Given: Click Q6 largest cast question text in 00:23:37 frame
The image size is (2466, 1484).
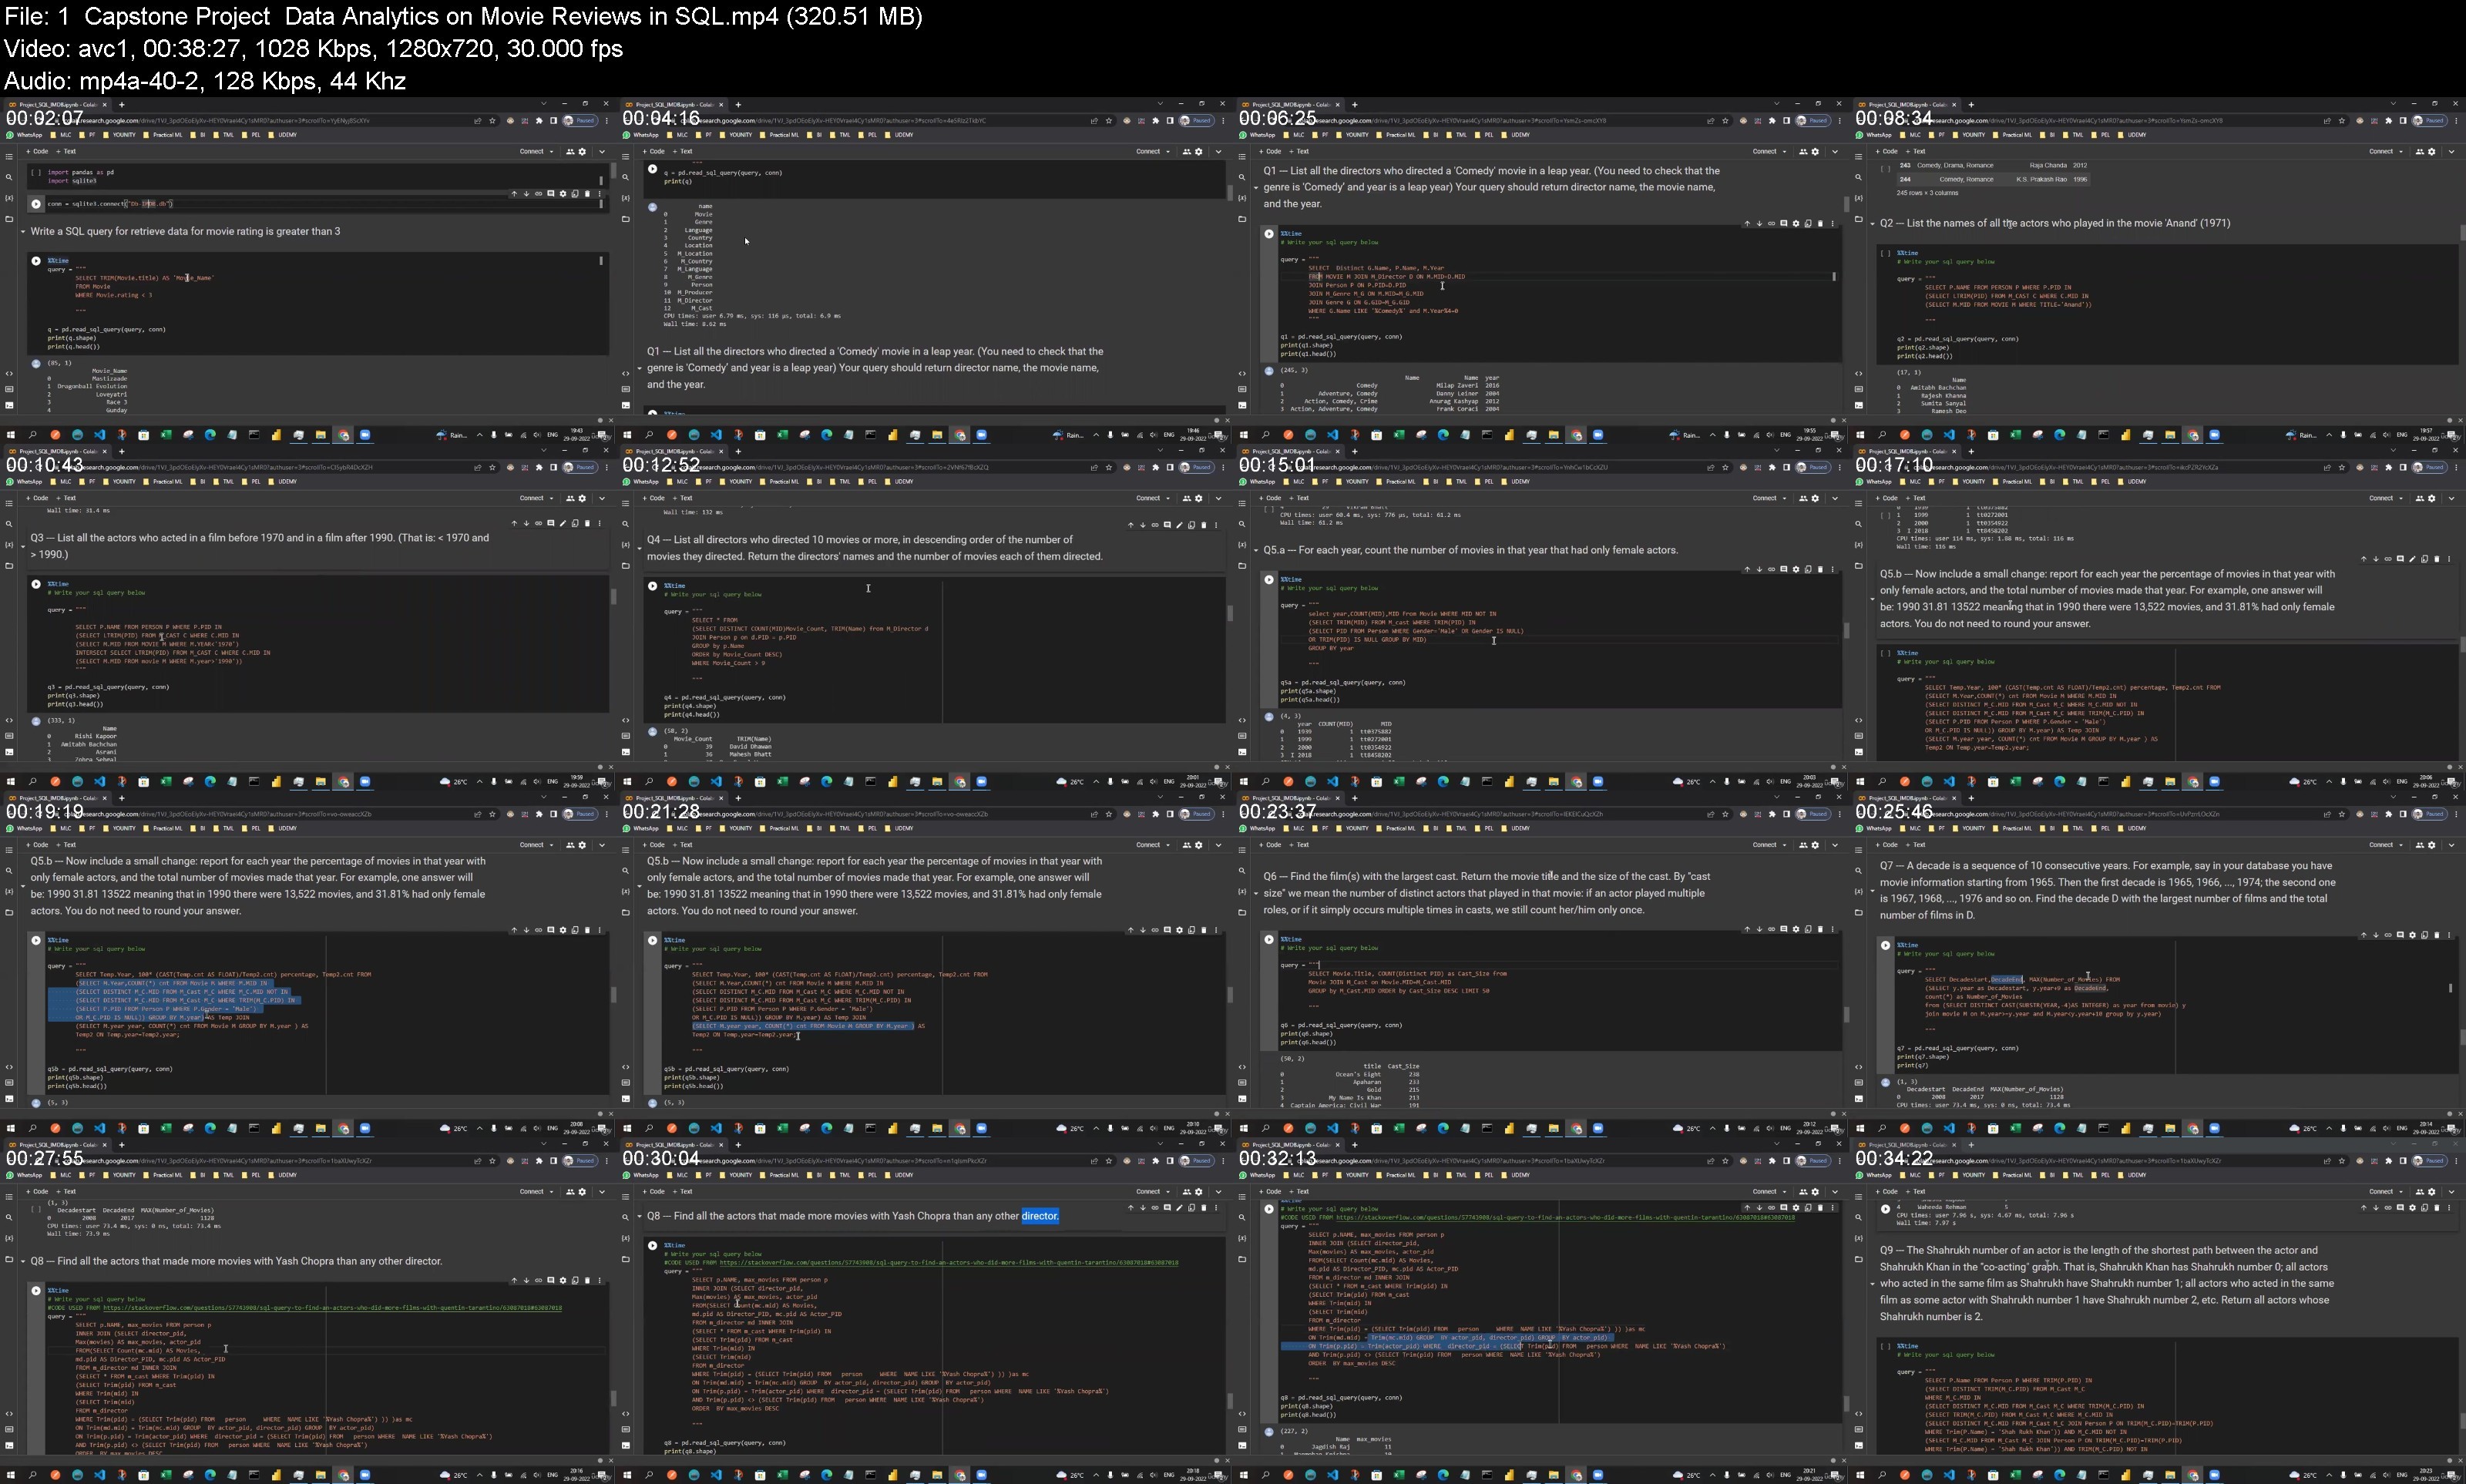Looking at the screenshot, I should point(1487,893).
